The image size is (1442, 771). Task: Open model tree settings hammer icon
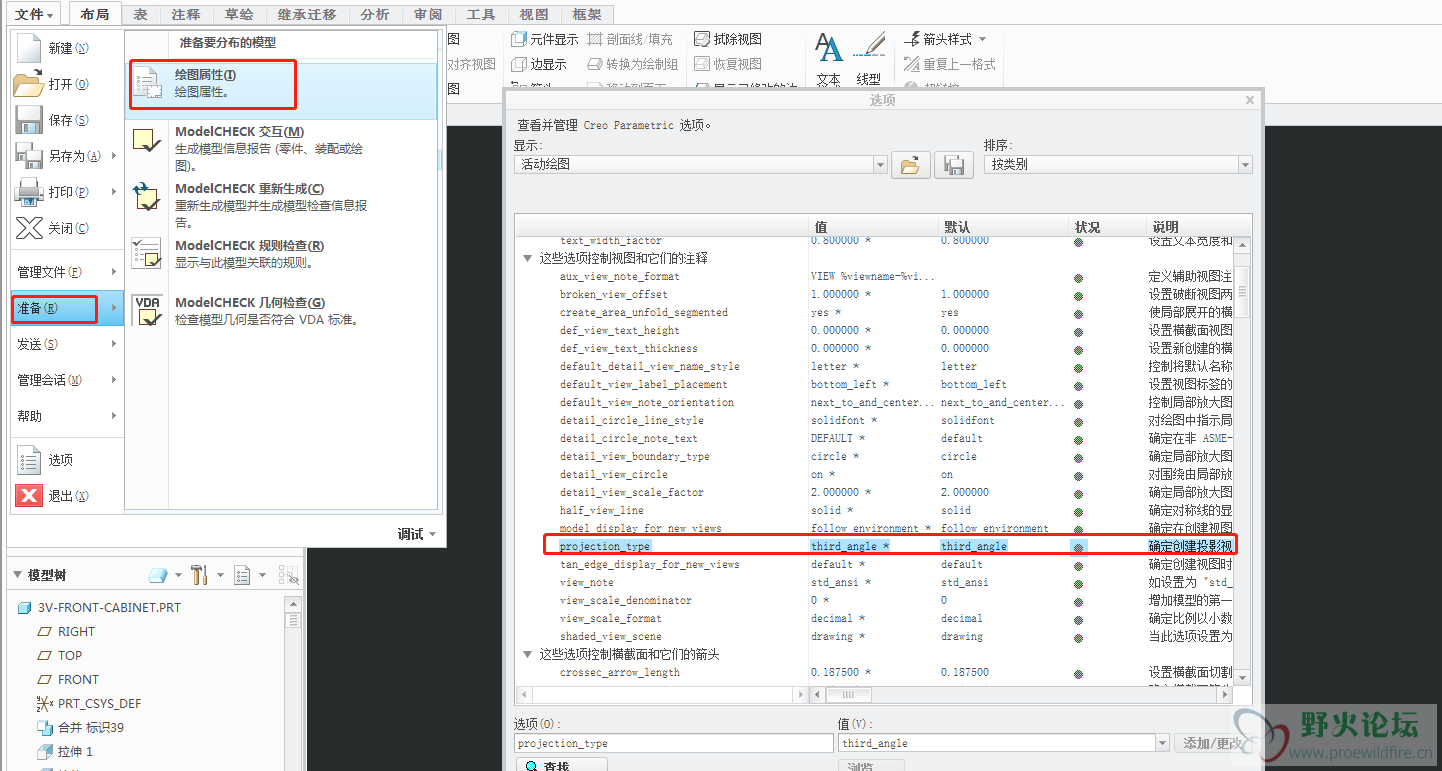coord(198,575)
